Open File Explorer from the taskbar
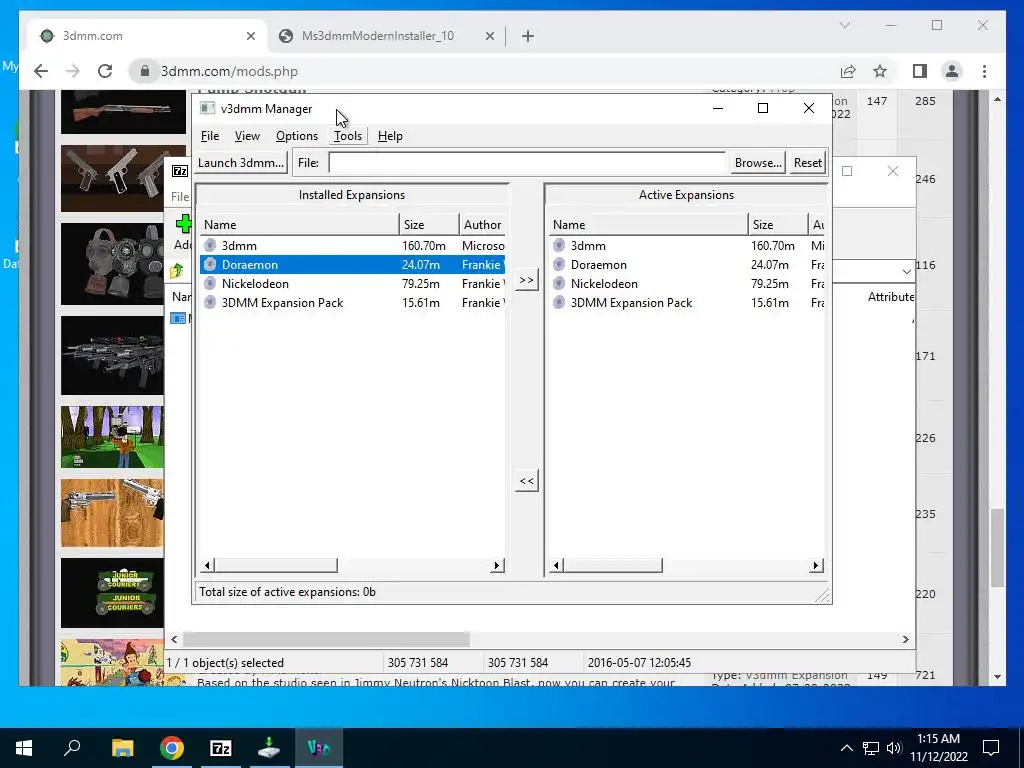Screen dimensions: 1024x768 click(x=122, y=748)
